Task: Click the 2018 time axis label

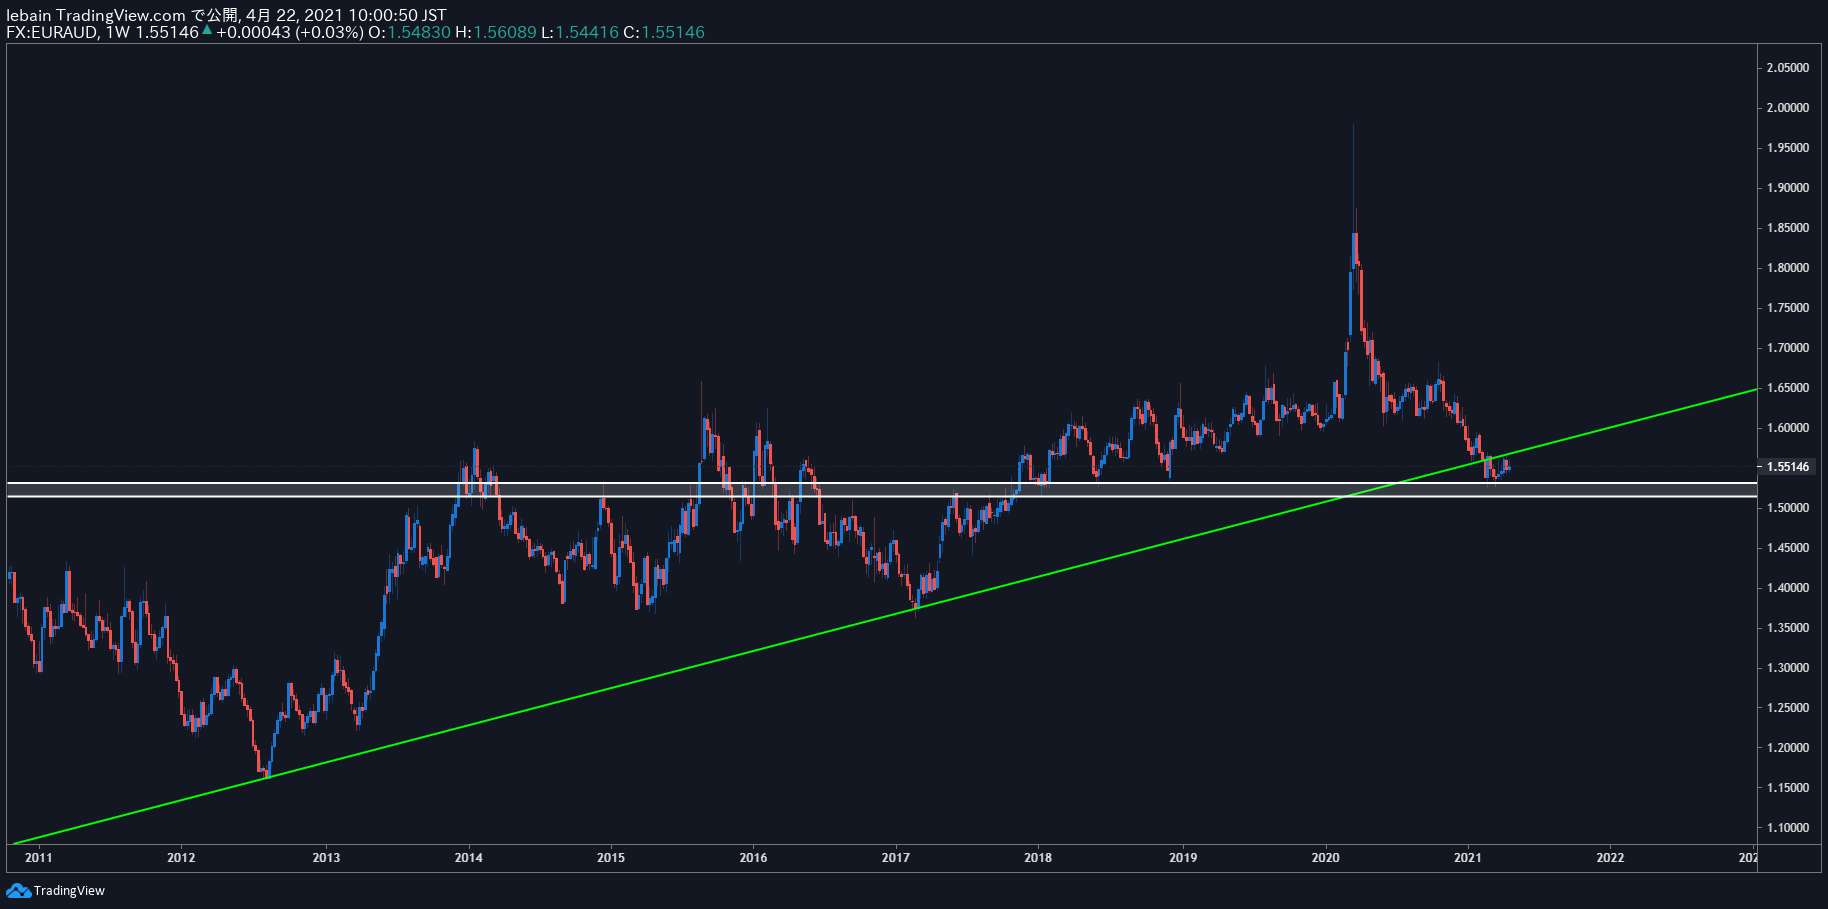Action: coord(1038,857)
